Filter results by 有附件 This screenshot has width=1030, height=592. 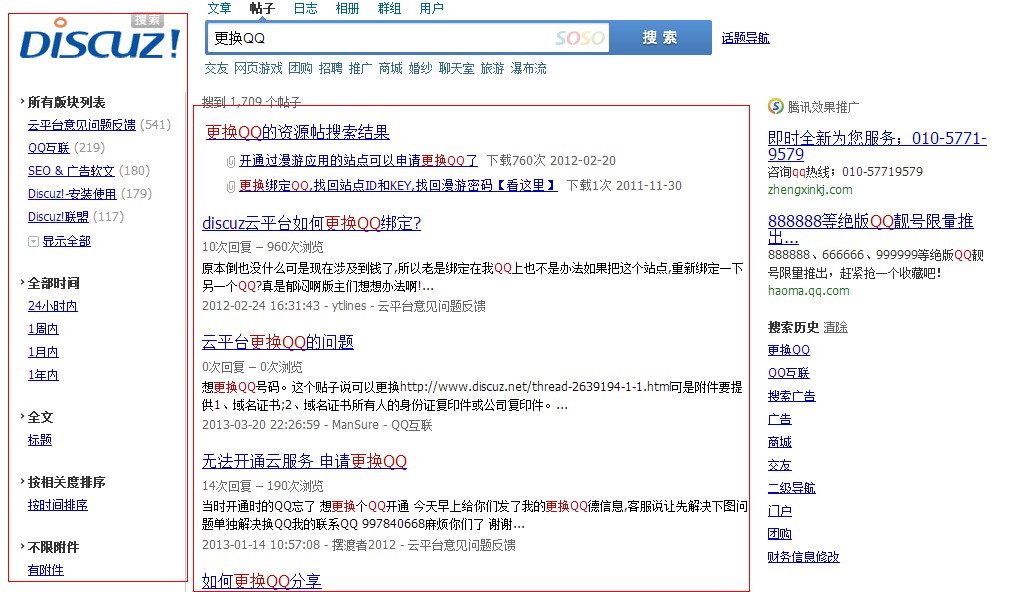(x=45, y=570)
